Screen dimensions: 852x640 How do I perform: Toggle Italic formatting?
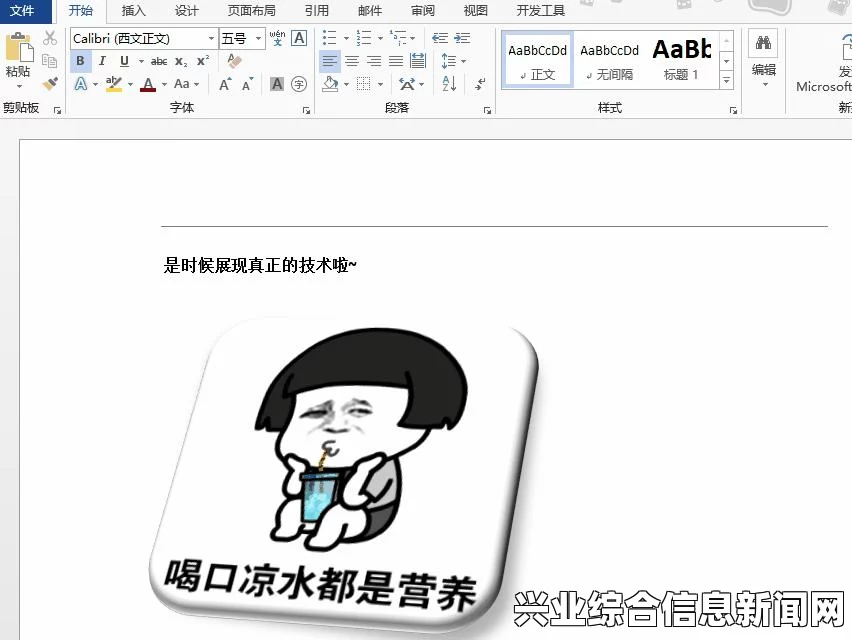click(102, 61)
